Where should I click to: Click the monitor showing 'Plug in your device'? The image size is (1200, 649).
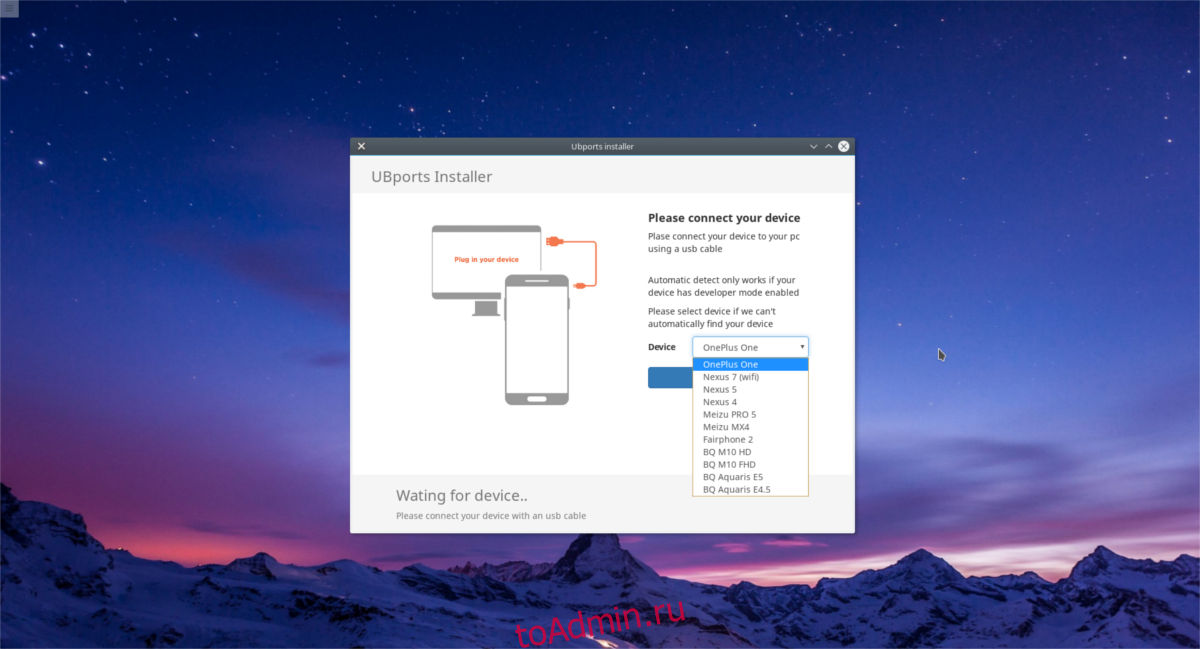coord(486,261)
